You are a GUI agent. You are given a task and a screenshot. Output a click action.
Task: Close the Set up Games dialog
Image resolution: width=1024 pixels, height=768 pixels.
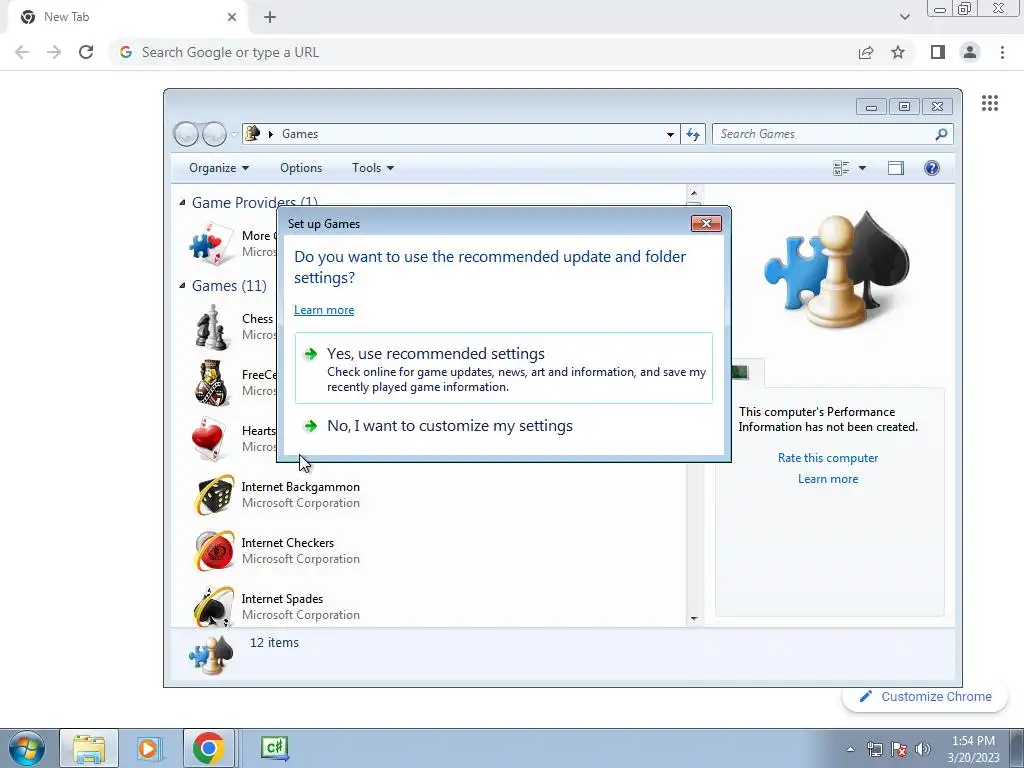pos(706,223)
